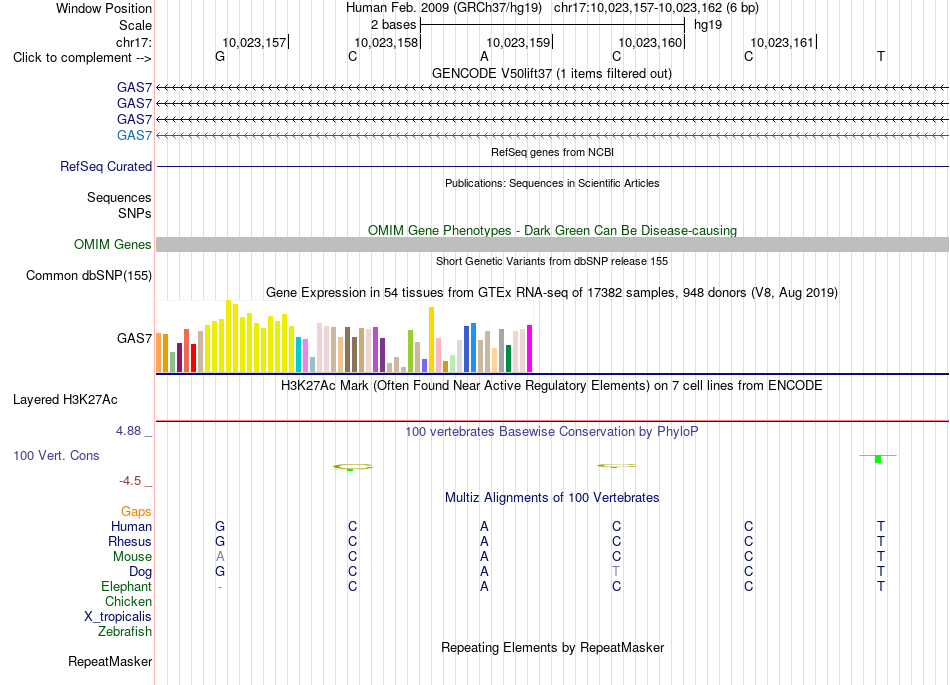This screenshot has width=950, height=685.
Task: Click 'Click to complement -->' to complement bases
Action: click(x=82, y=58)
